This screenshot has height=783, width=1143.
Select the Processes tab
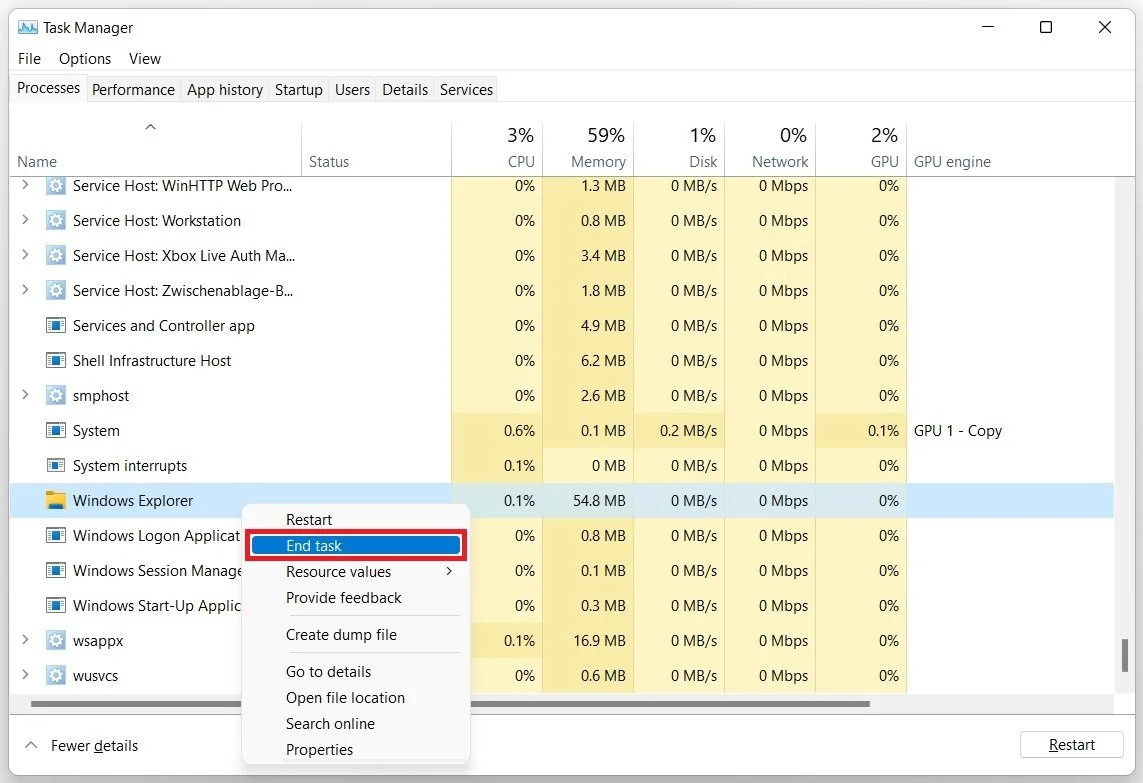point(48,88)
